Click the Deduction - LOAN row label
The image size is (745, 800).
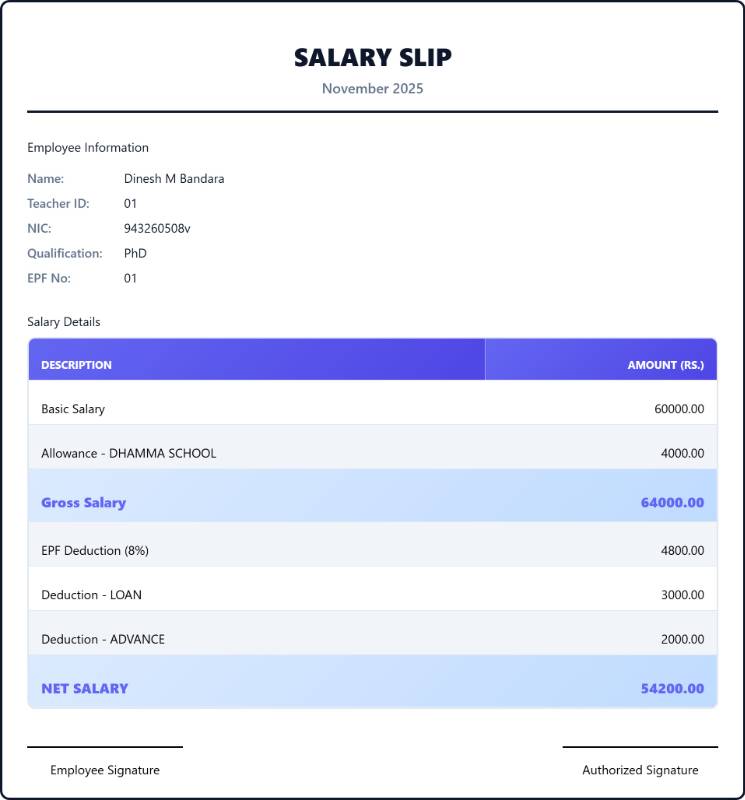click(x=91, y=595)
